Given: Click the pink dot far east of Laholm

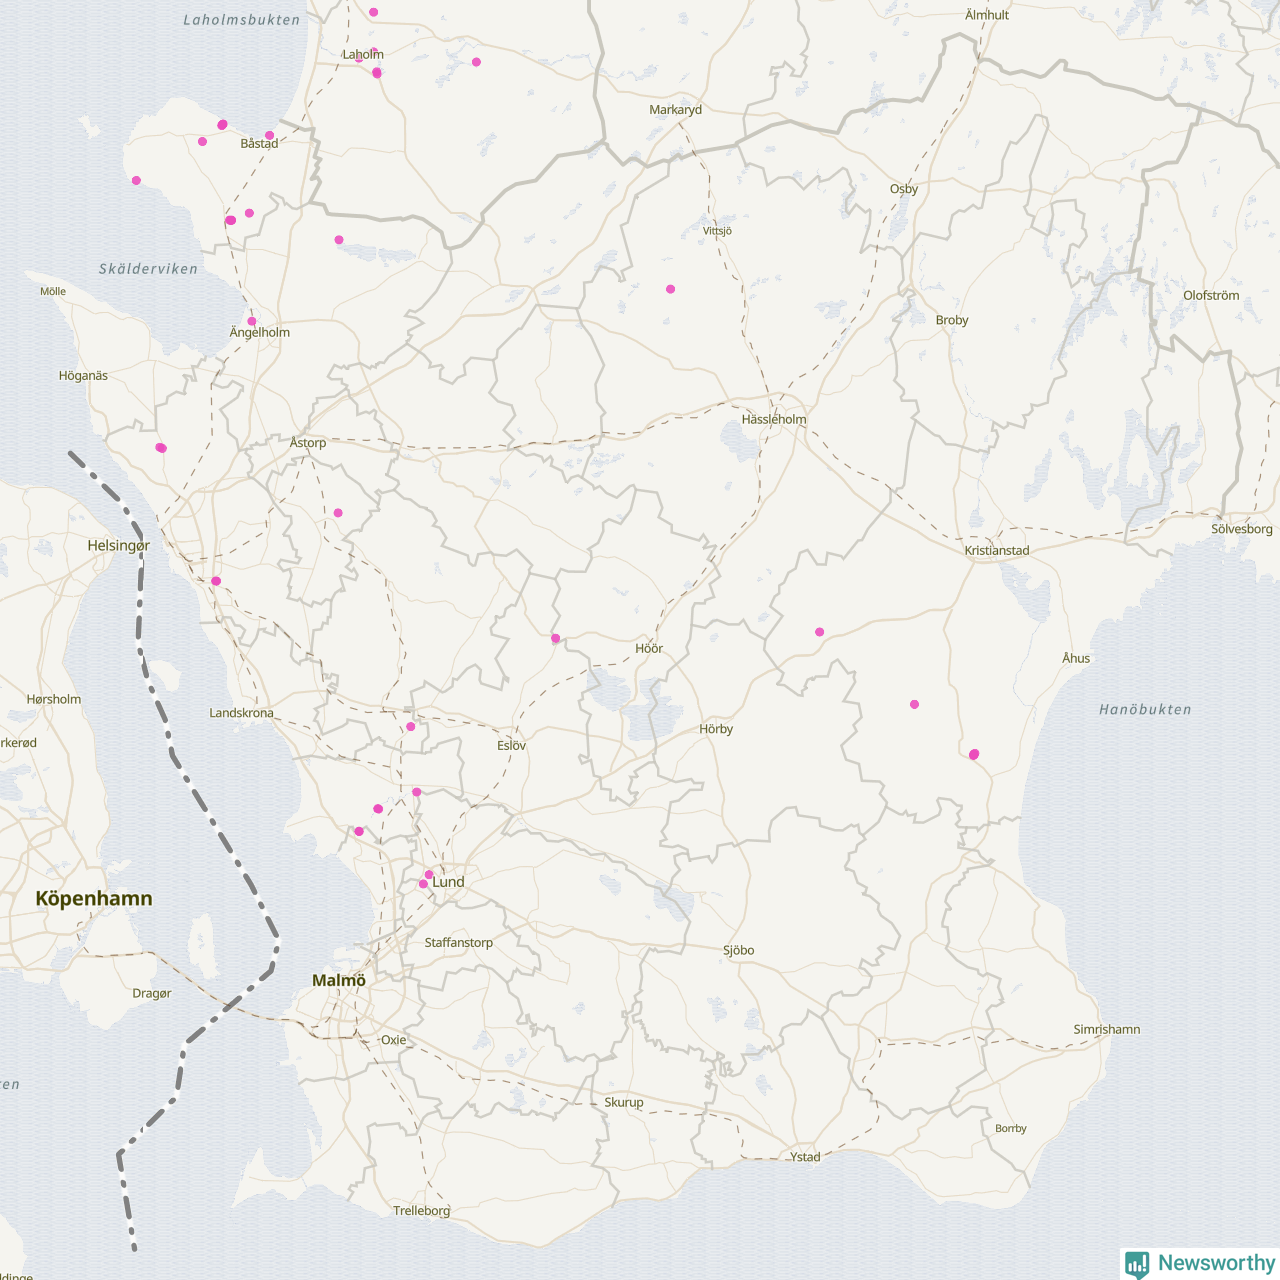Looking at the screenshot, I should point(476,62).
